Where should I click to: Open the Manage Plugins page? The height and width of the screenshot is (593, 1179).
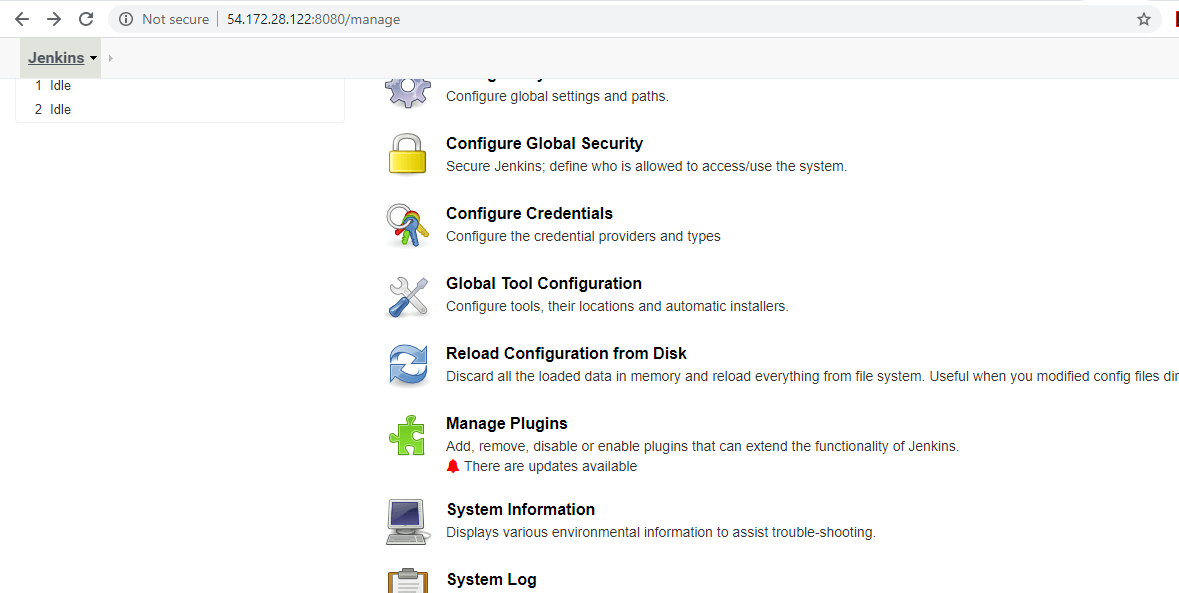(x=506, y=423)
